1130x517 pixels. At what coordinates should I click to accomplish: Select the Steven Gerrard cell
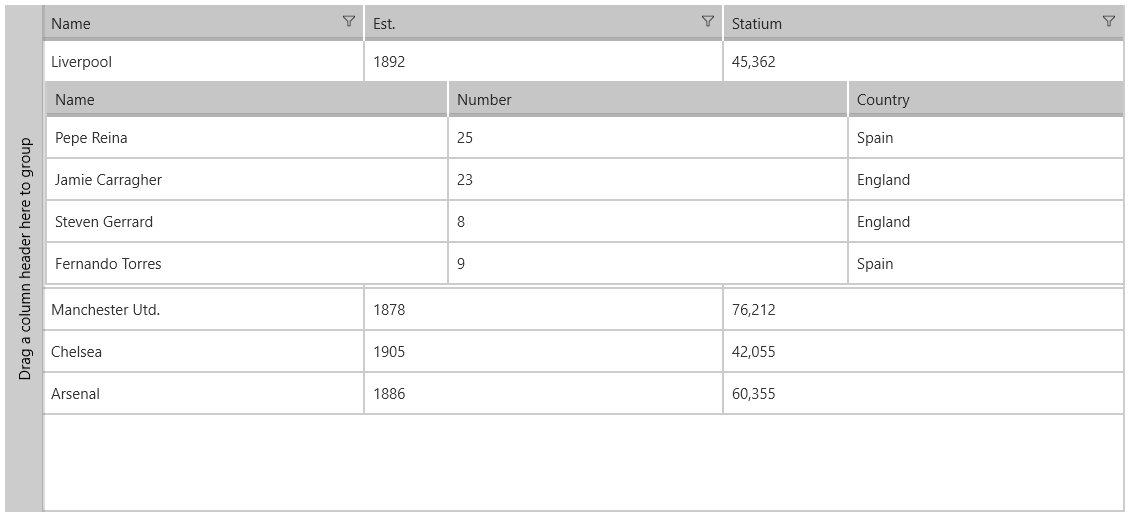coord(247,221)
